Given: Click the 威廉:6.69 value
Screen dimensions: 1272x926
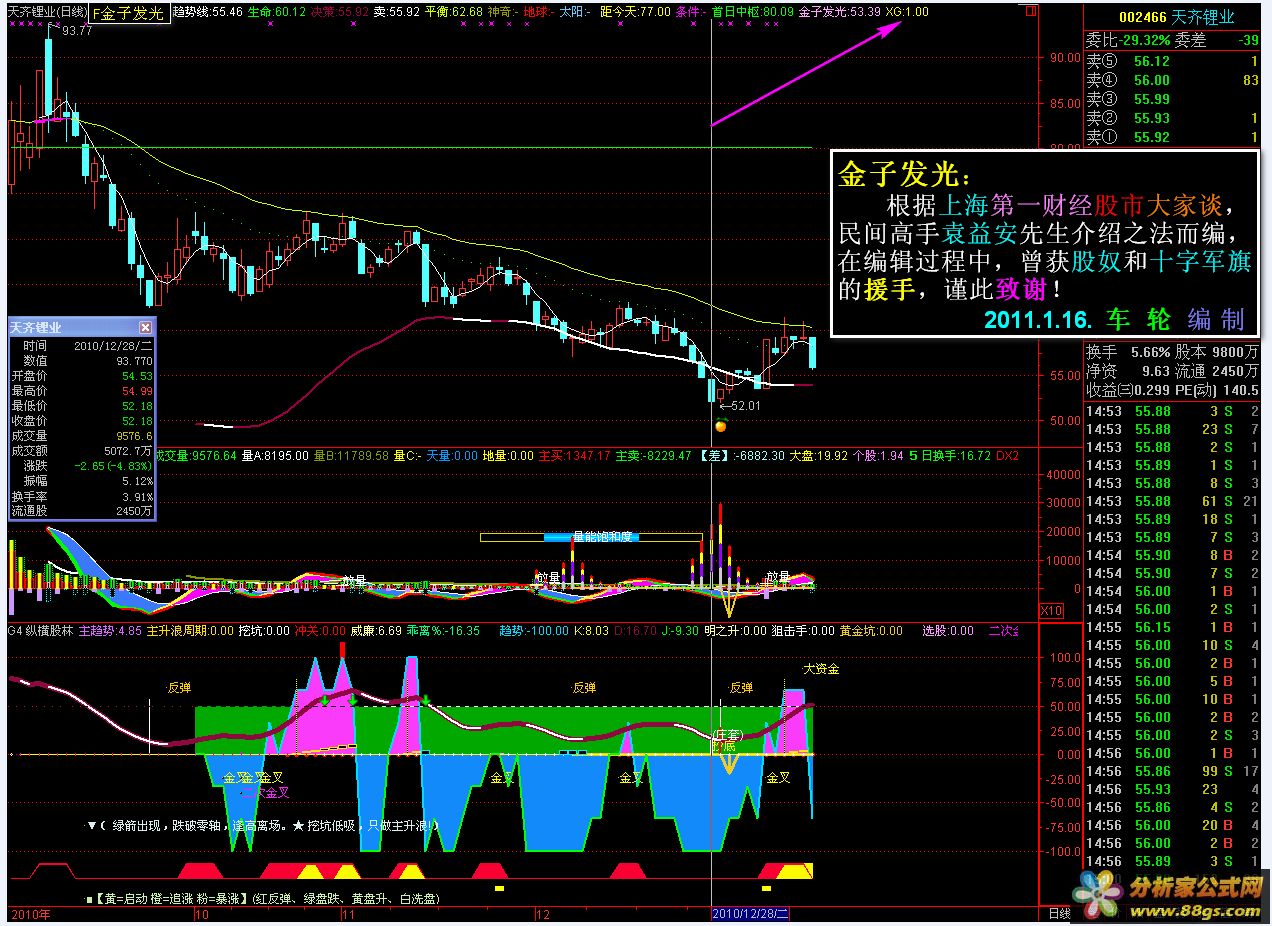Looking at the screenshot, I should point(375,631).
